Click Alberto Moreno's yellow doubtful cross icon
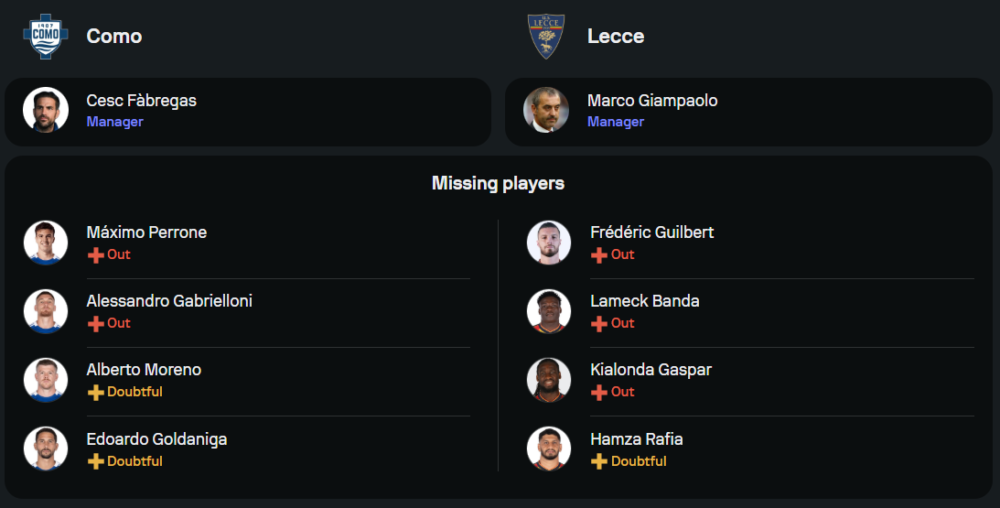Image resolution: width=1000 pixels, height=508 pixels. tap(96, 392)
